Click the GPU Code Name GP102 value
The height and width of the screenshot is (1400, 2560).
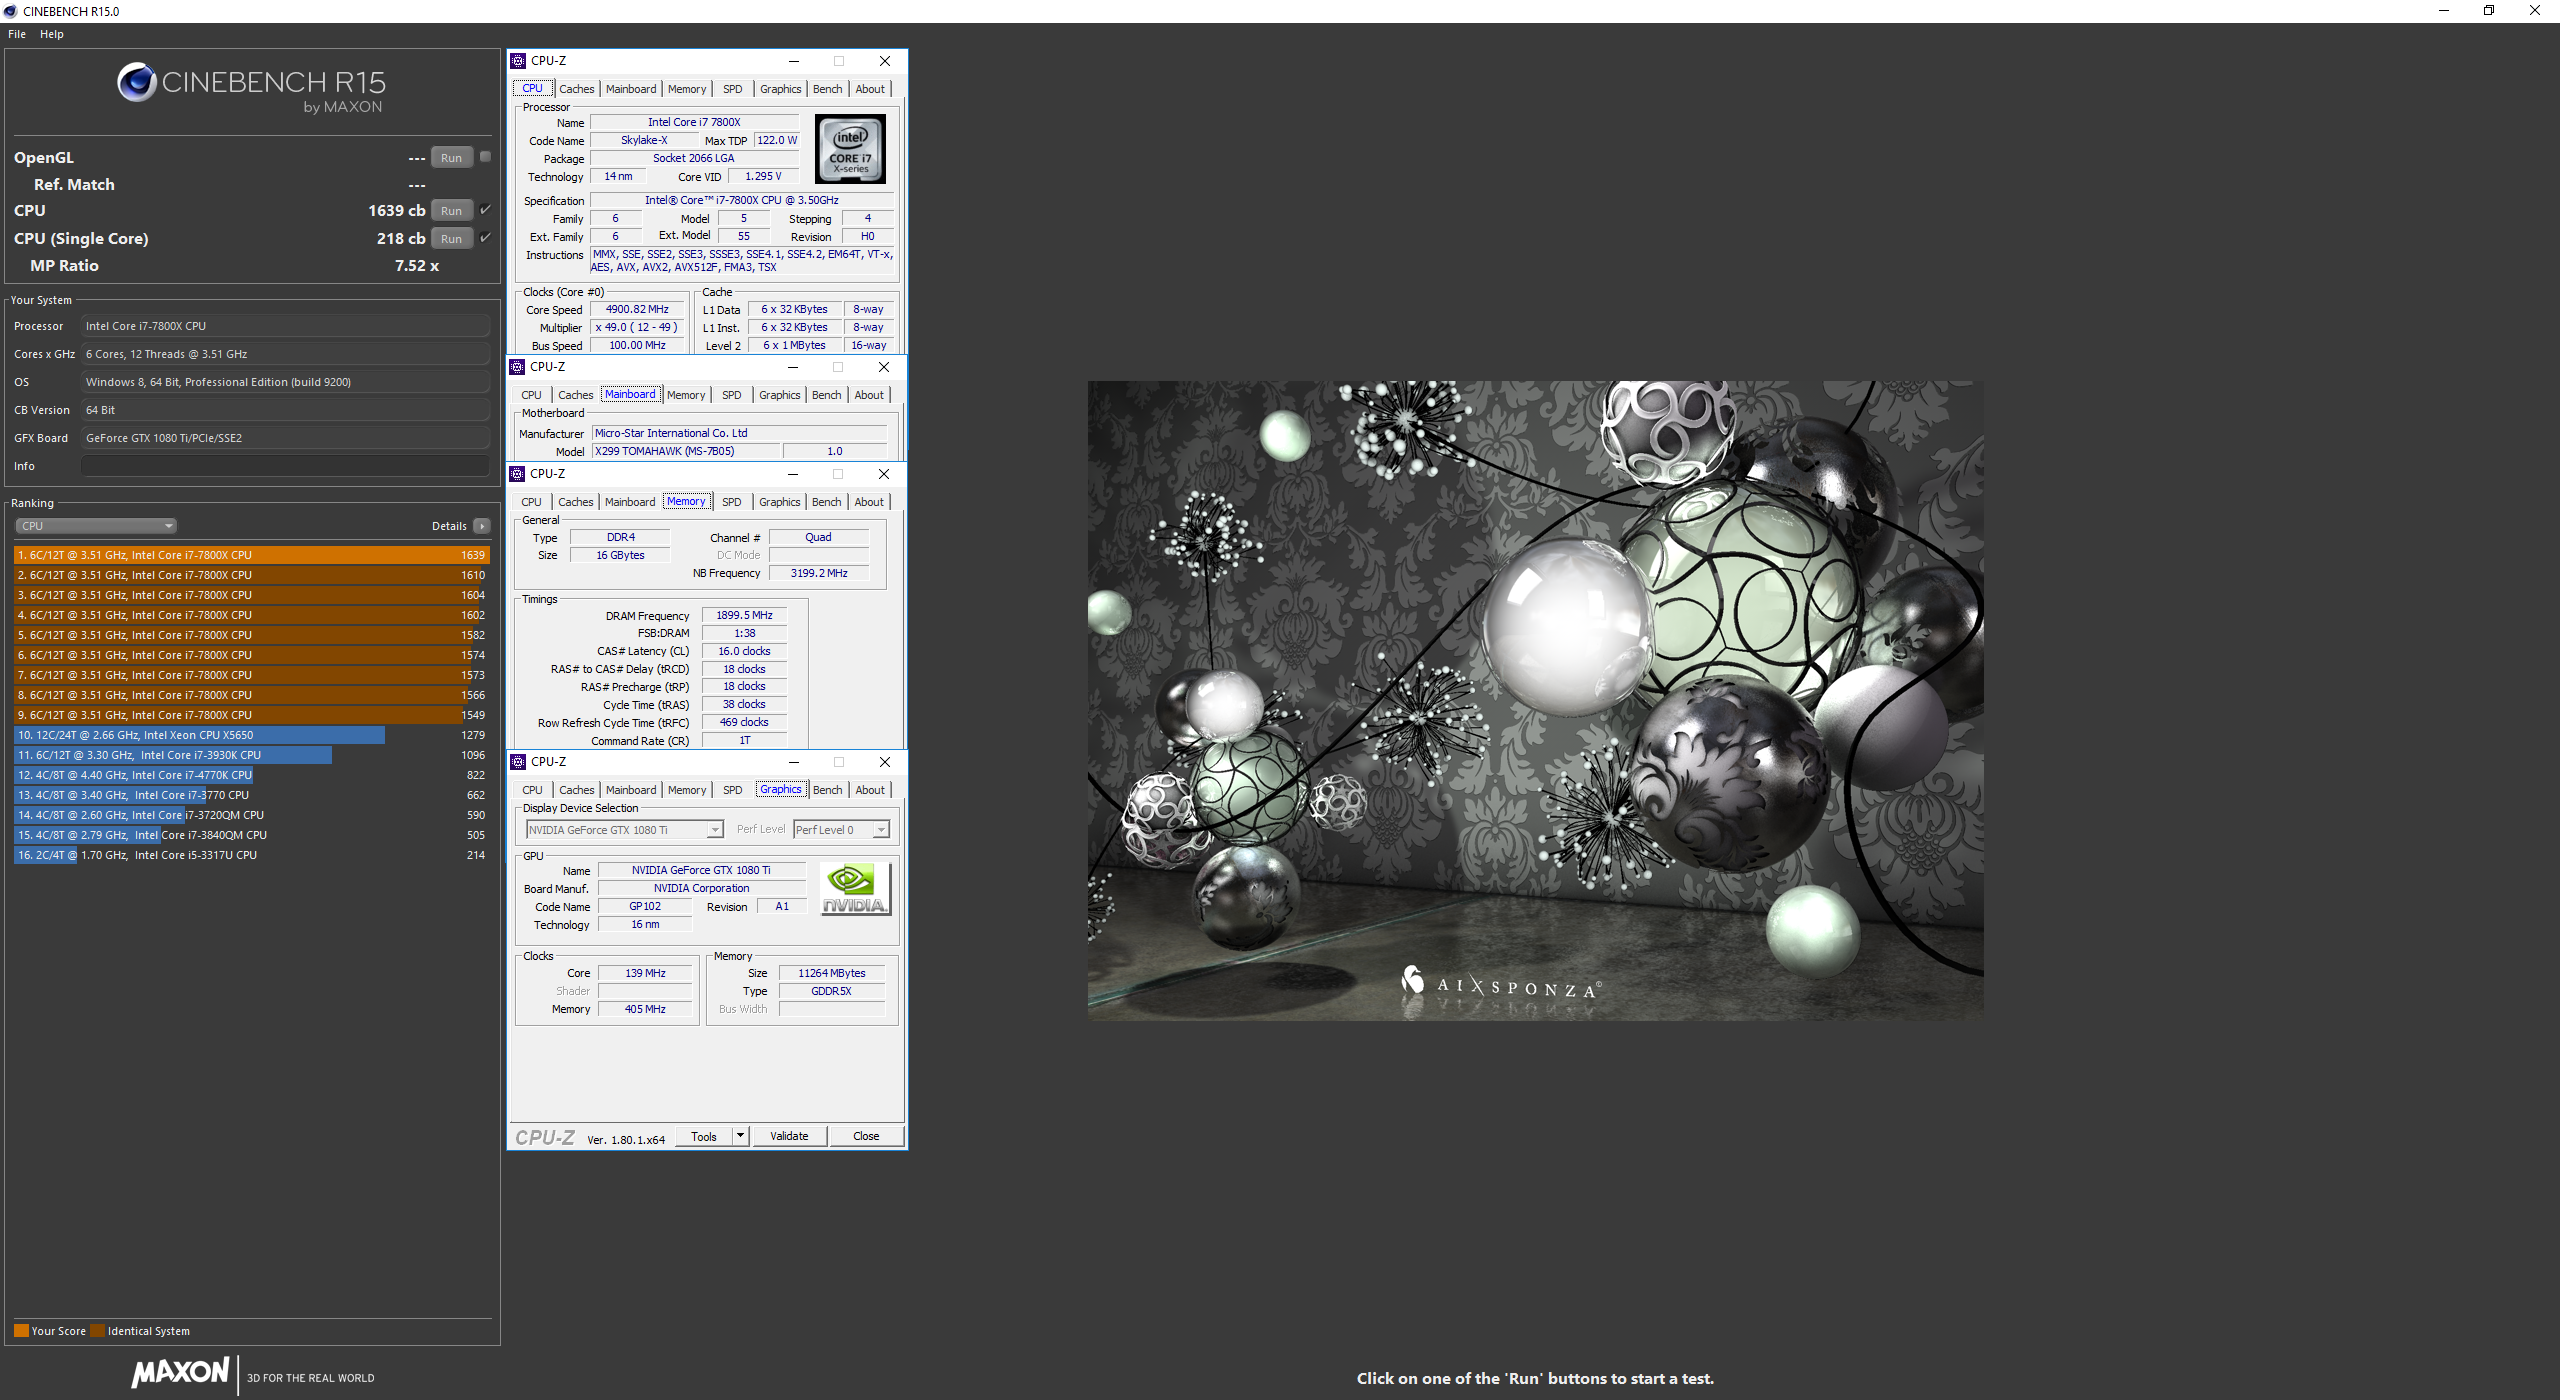tap(645, 907)
